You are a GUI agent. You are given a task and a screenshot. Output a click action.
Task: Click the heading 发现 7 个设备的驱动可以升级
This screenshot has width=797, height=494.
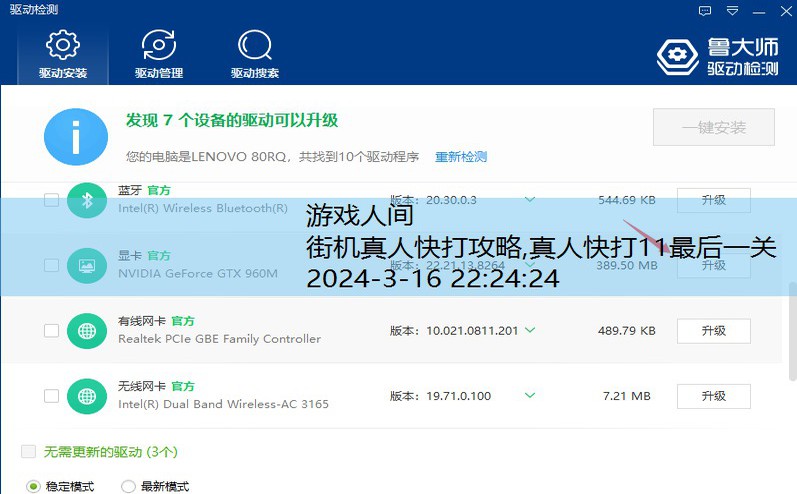click(x=232, y=120)
